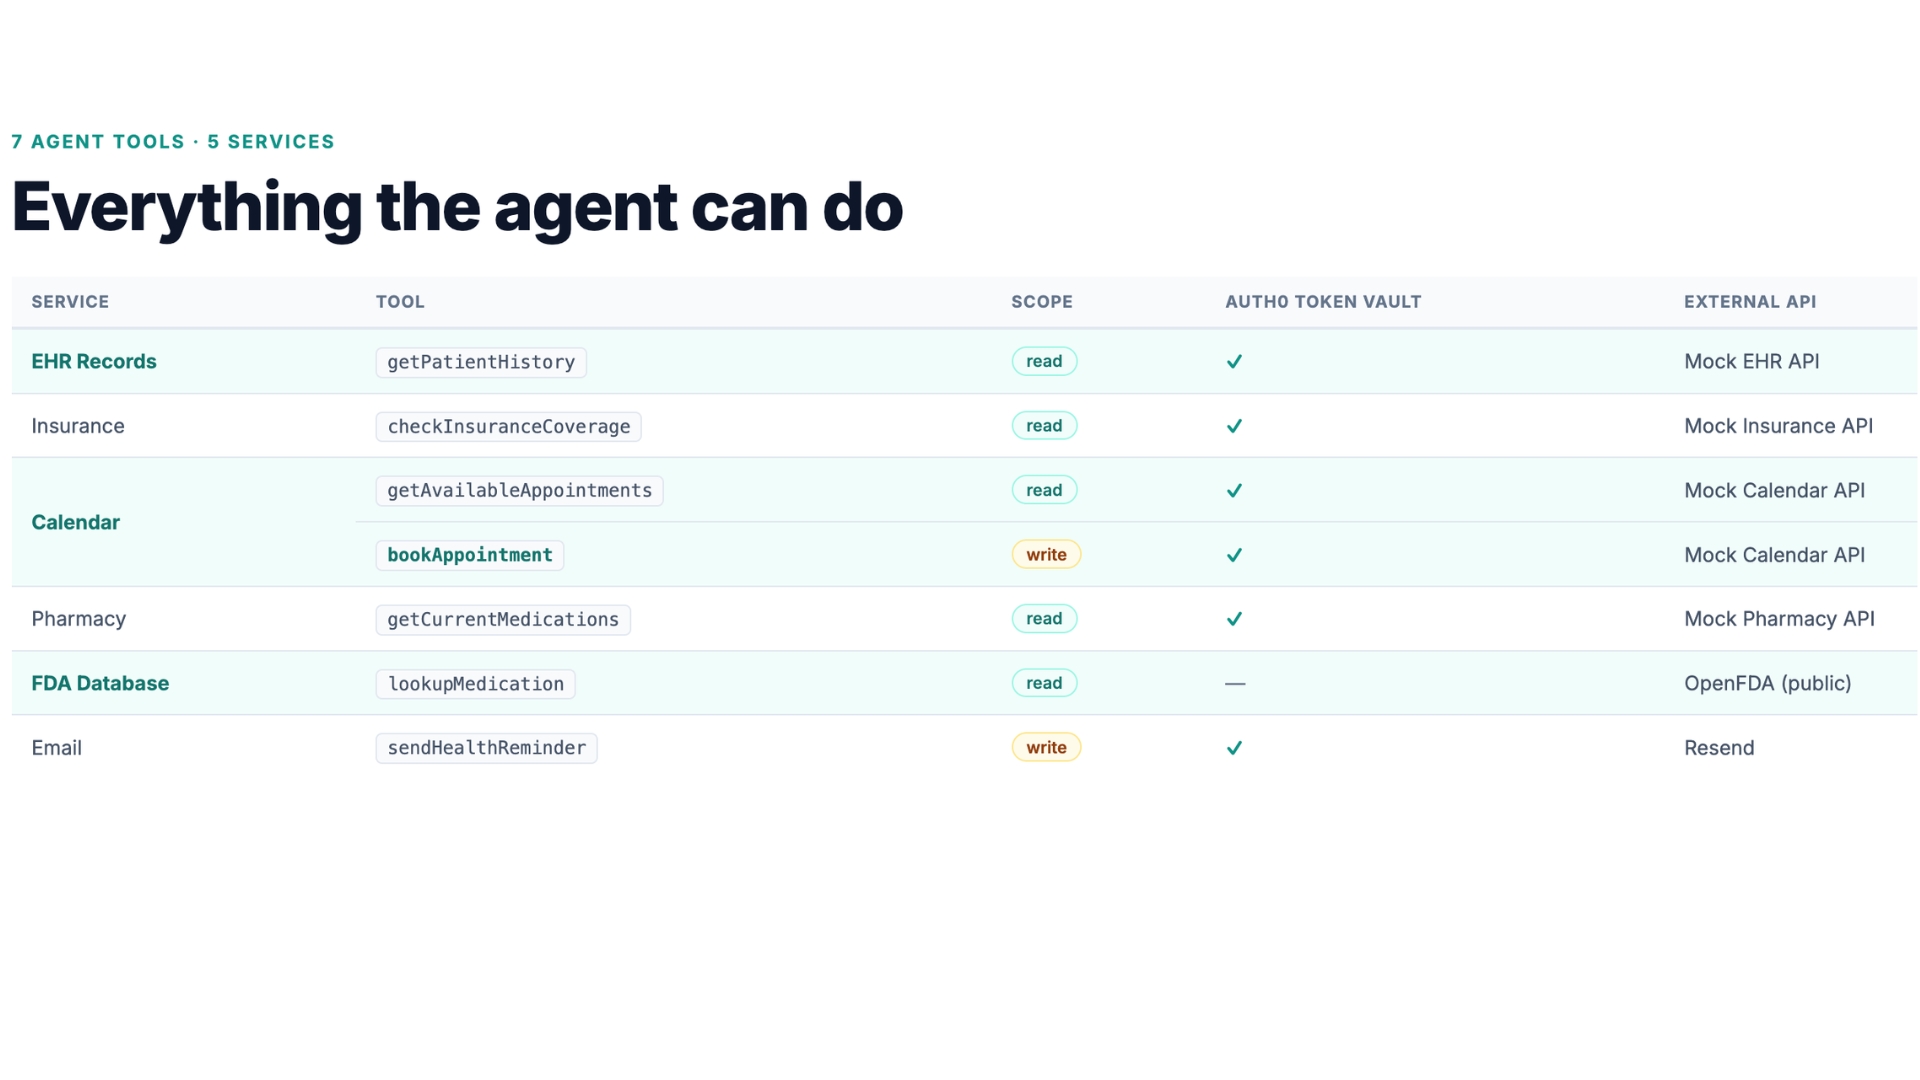The image size is (1920, 1080).
Task: Click the Resend external API entry
Action: pyautogui.click(x=1718, y=748)
